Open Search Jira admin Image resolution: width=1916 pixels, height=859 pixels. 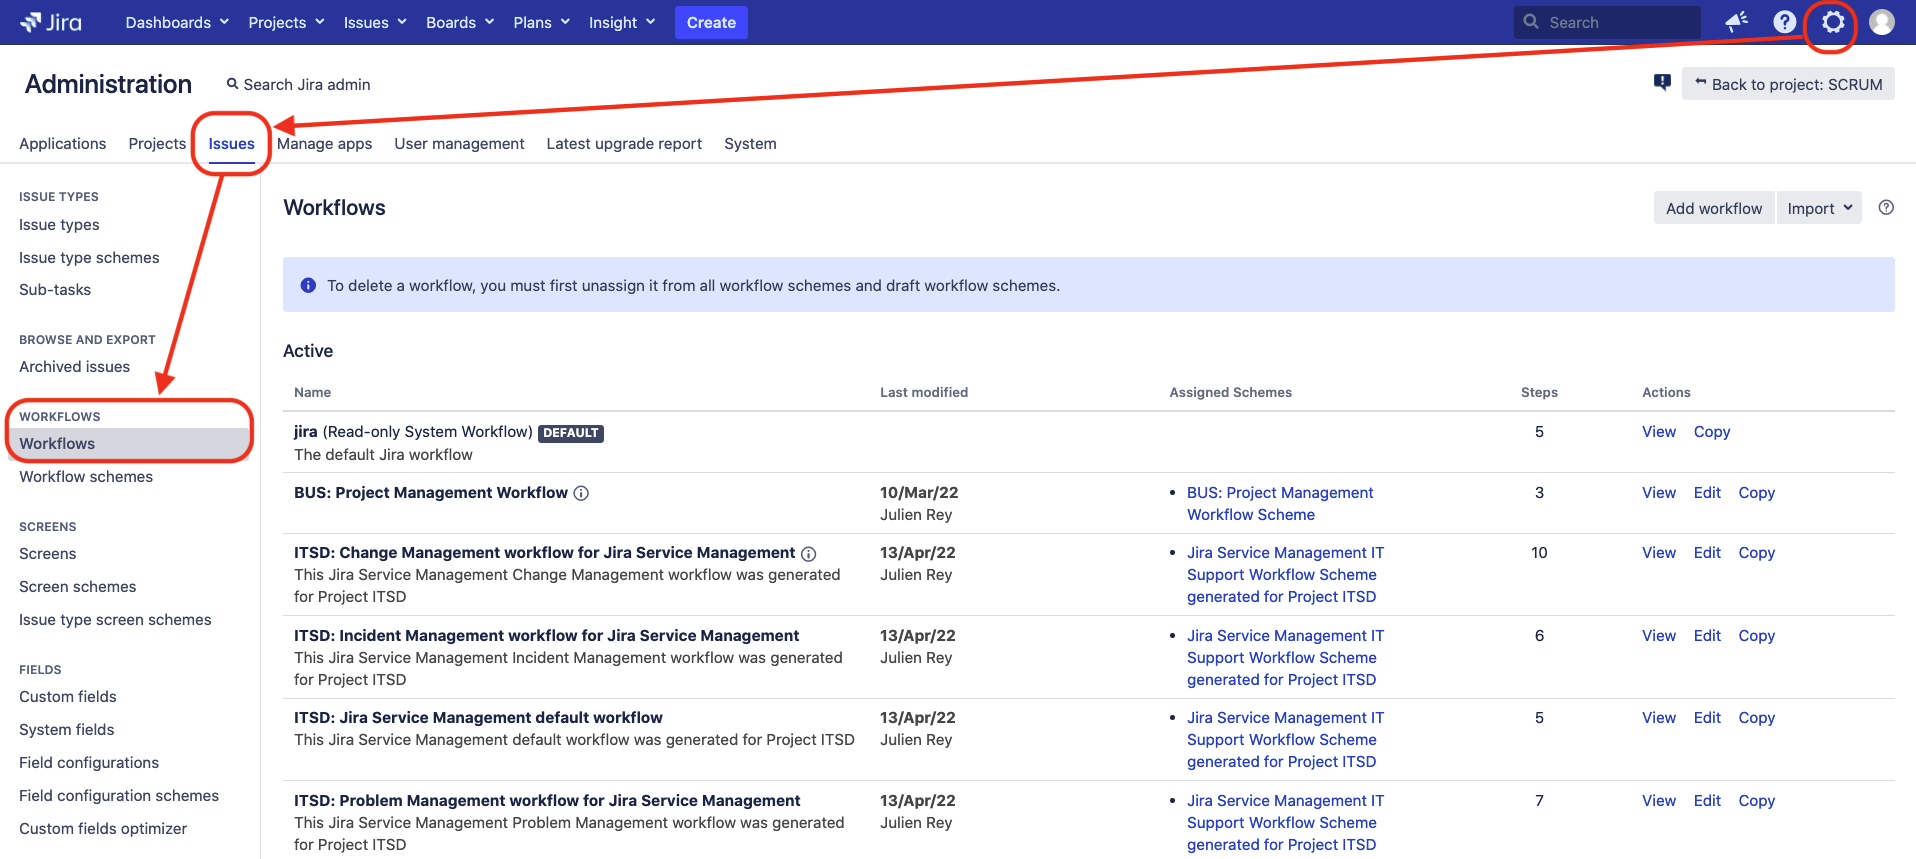coord(298,85)
